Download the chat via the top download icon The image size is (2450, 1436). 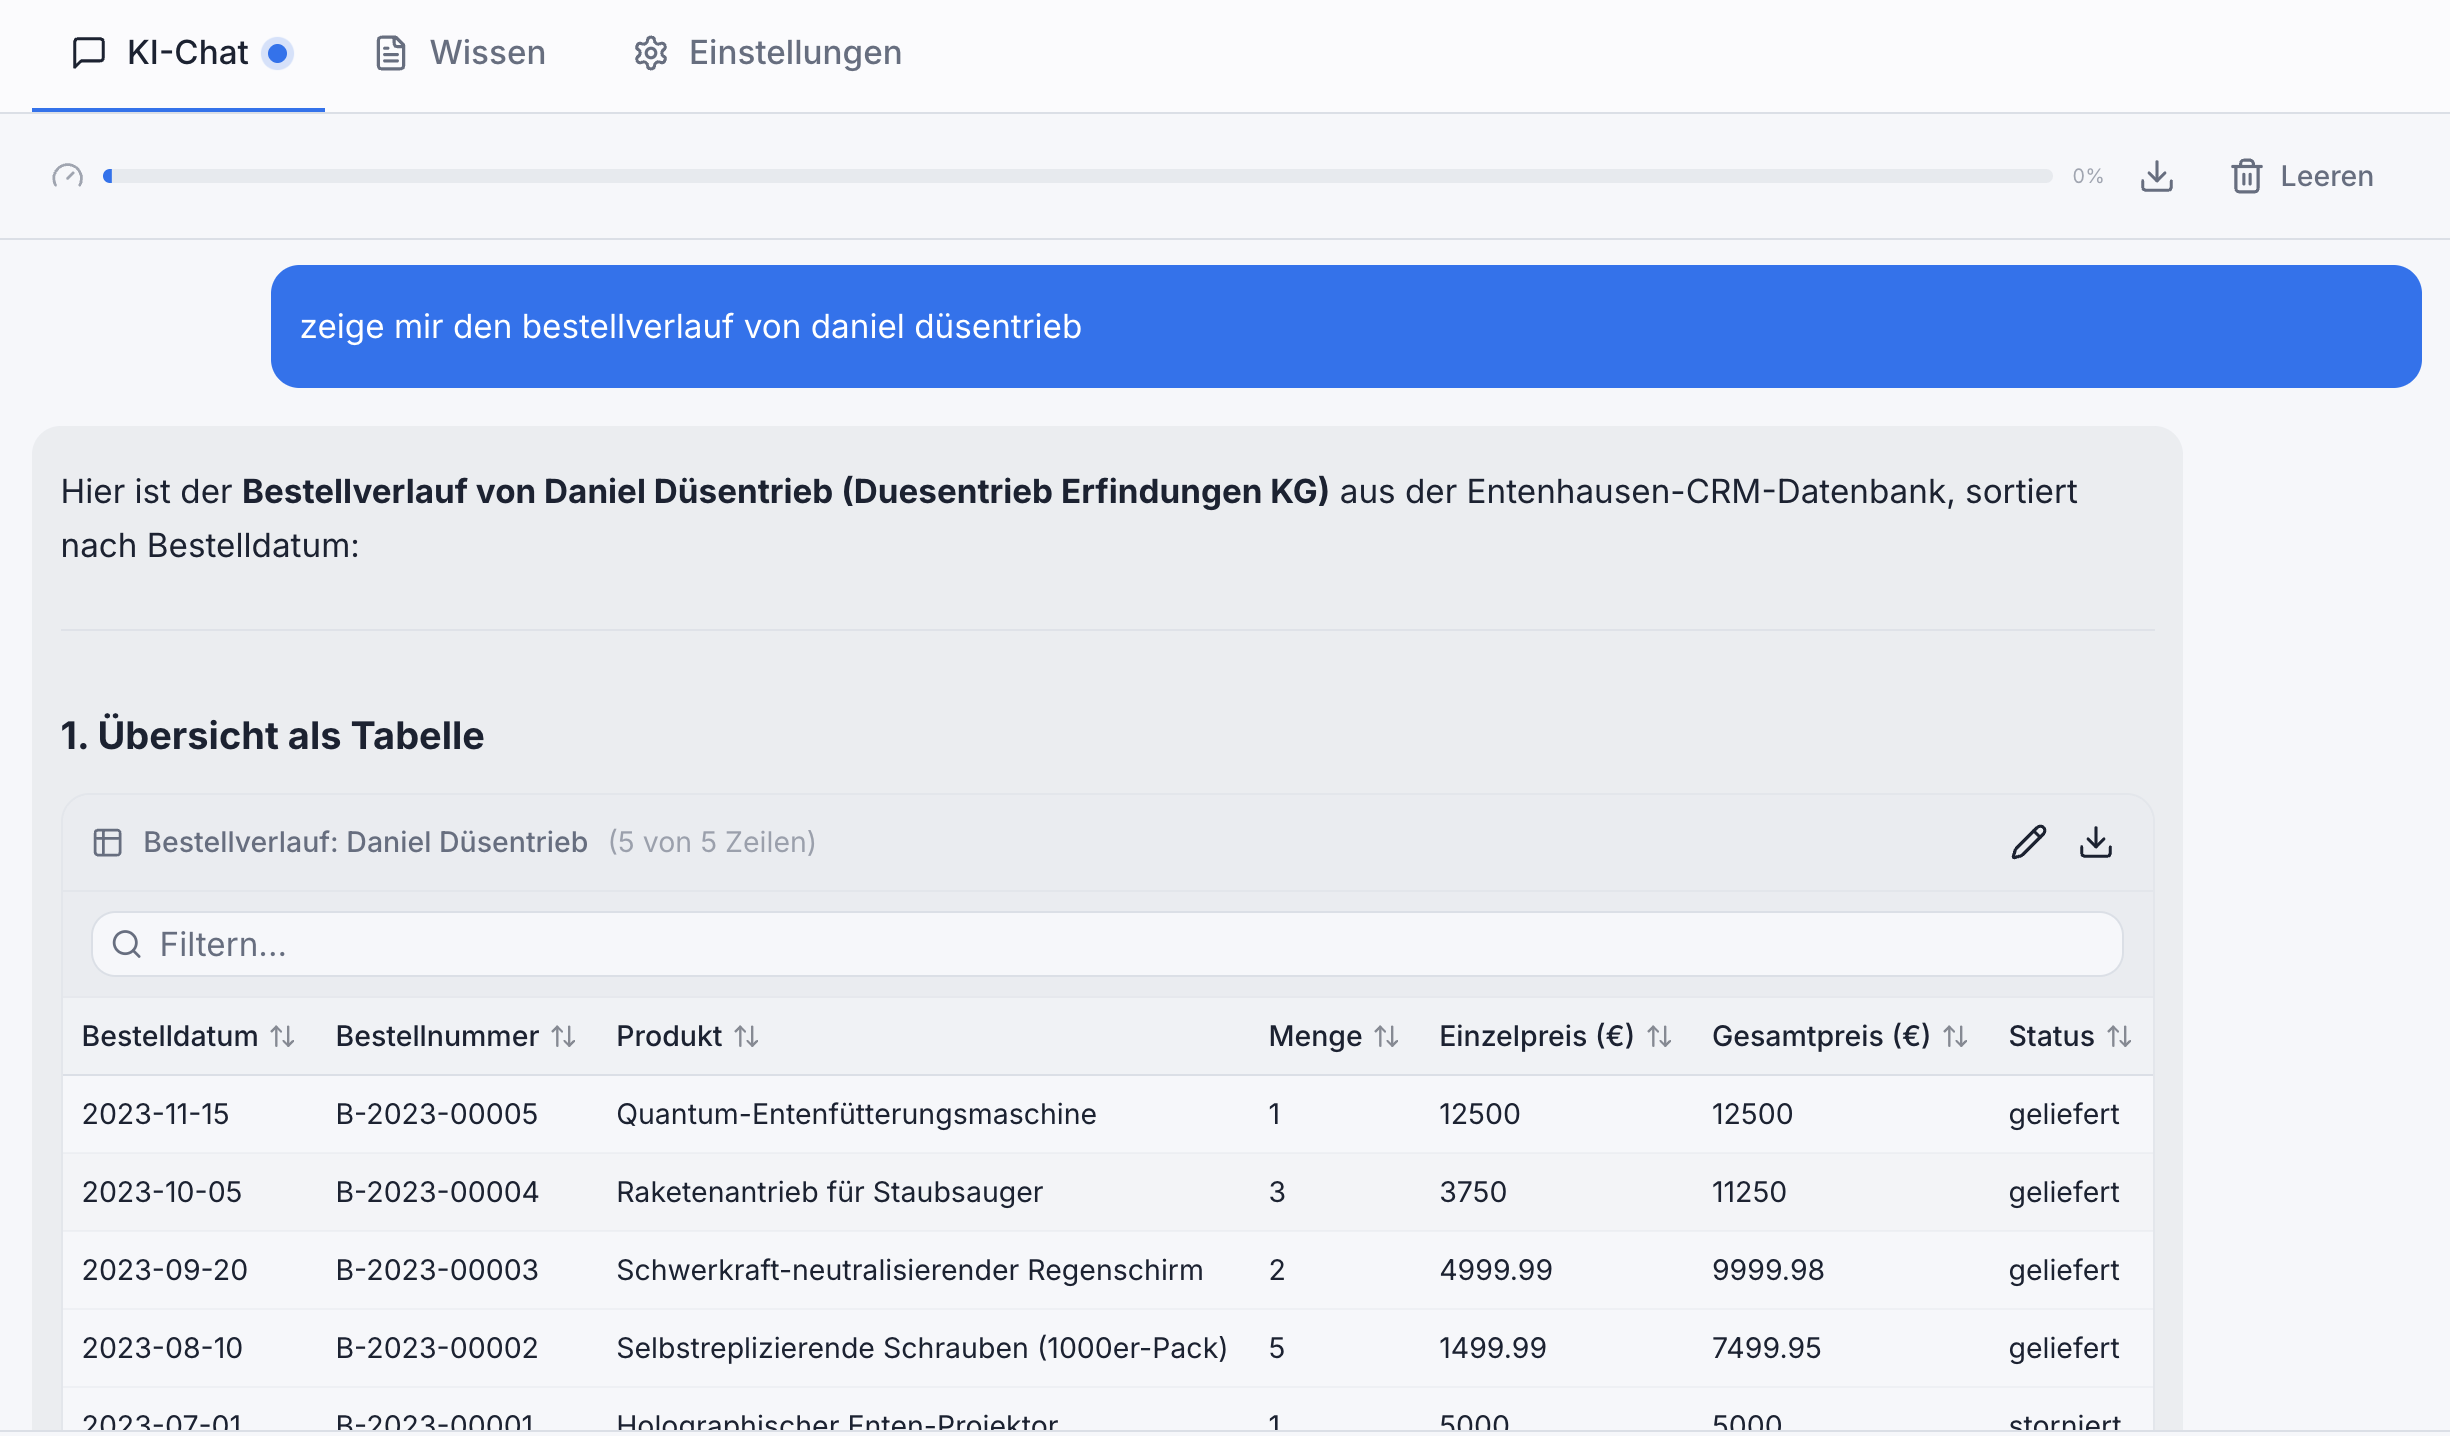(2157, 176)
